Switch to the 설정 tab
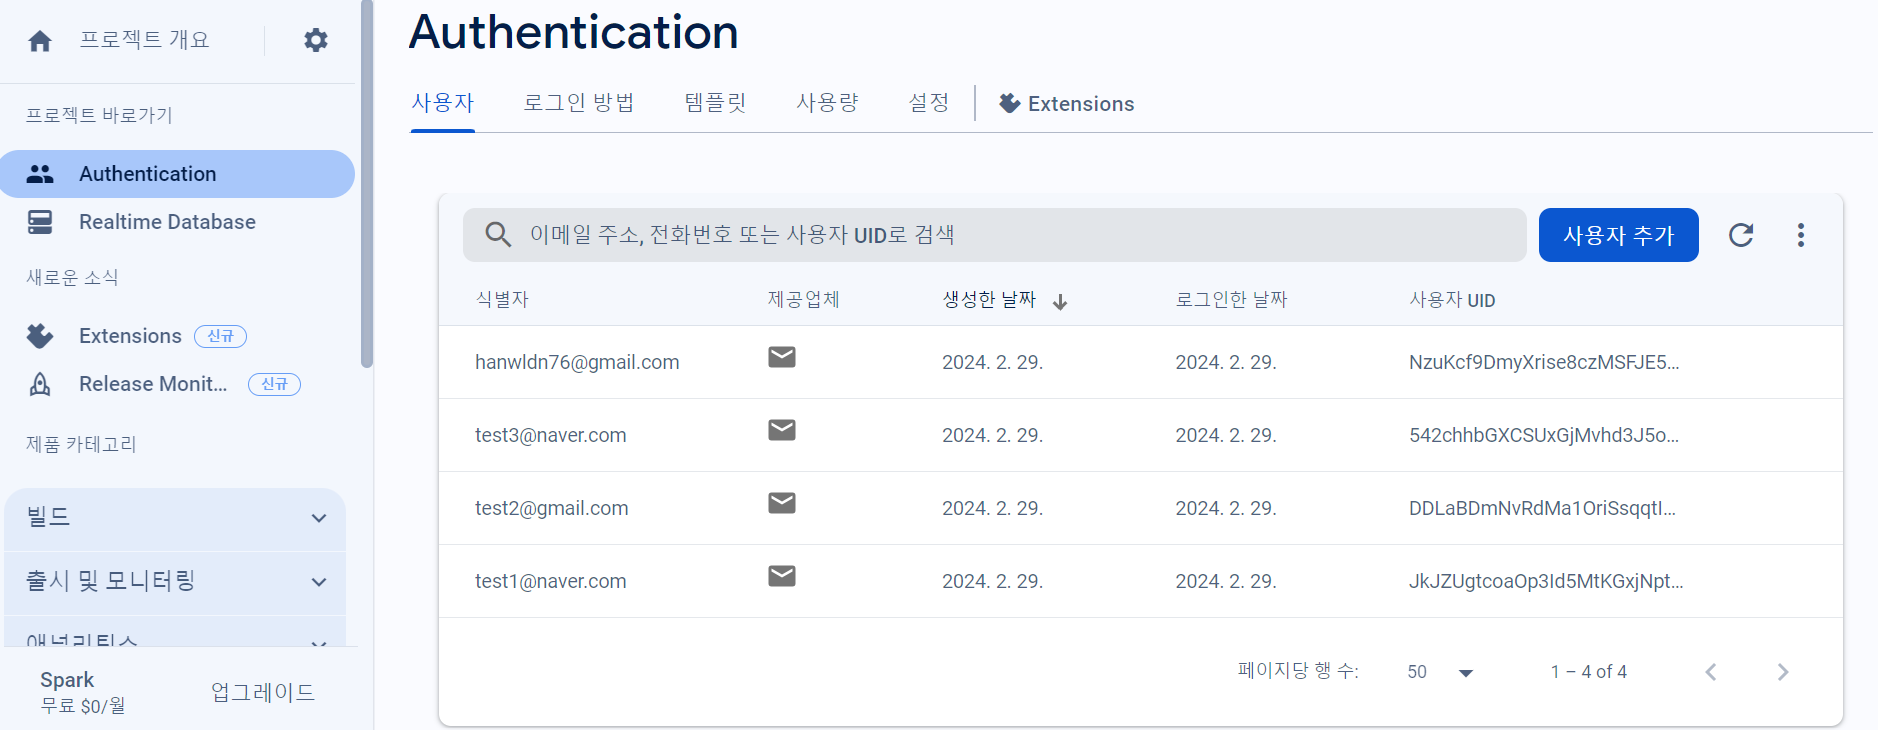1878x730 pixels. 929,103
